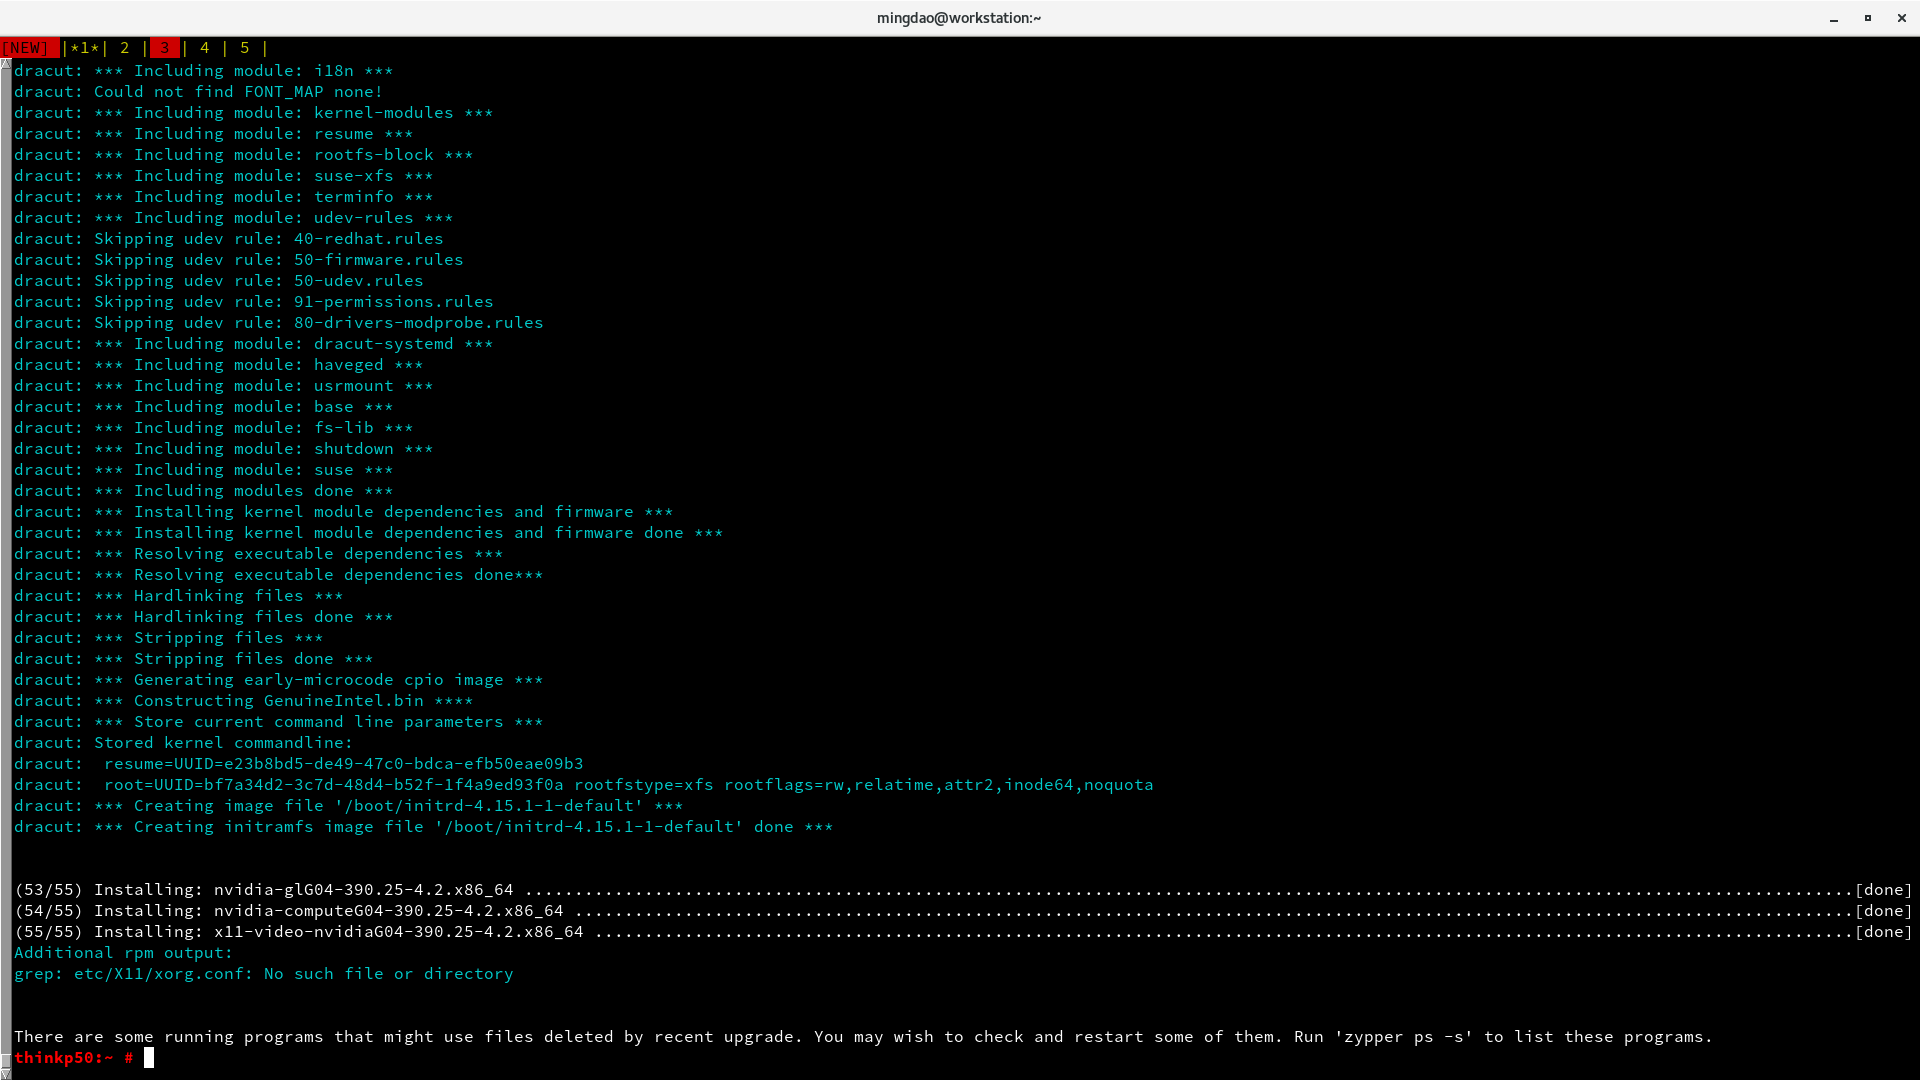1920x1080 pixels.
Task: Click the 'Resolving executable dependencies done' line
Action: click(279, 575)
